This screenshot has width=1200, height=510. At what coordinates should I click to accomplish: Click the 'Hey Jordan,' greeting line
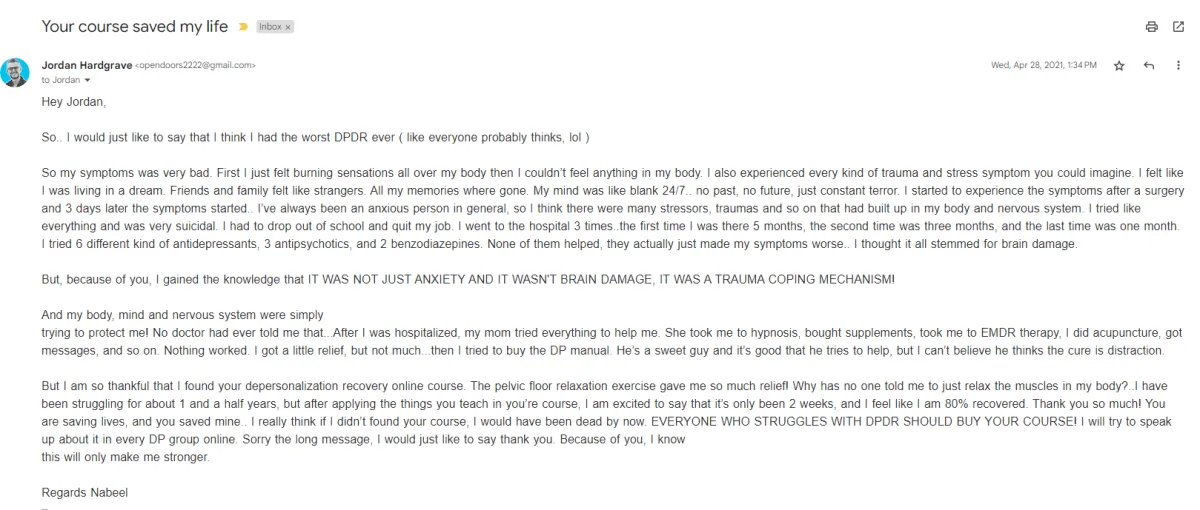[74, 102]
